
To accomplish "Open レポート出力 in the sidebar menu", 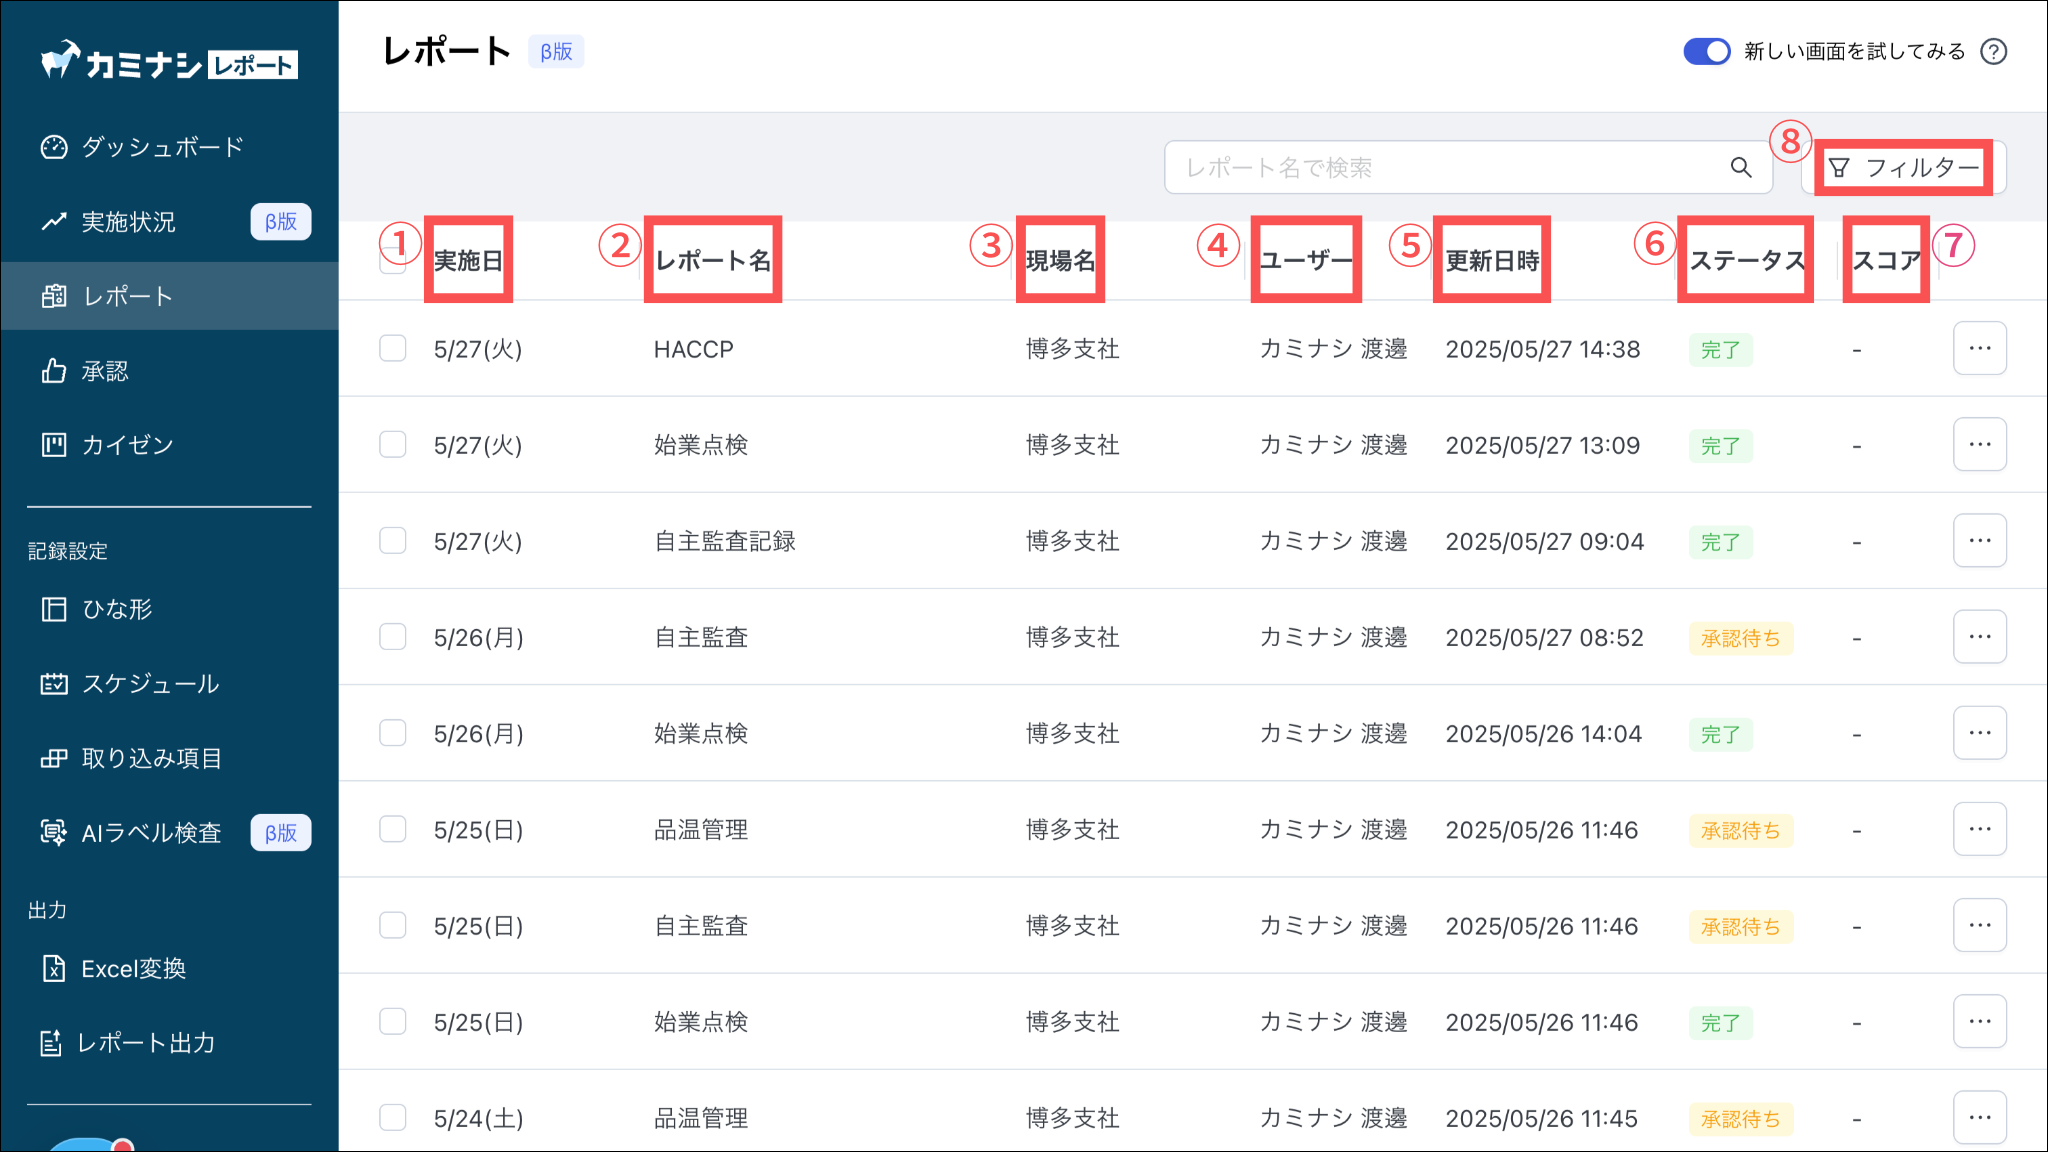I will point(146,1043).
